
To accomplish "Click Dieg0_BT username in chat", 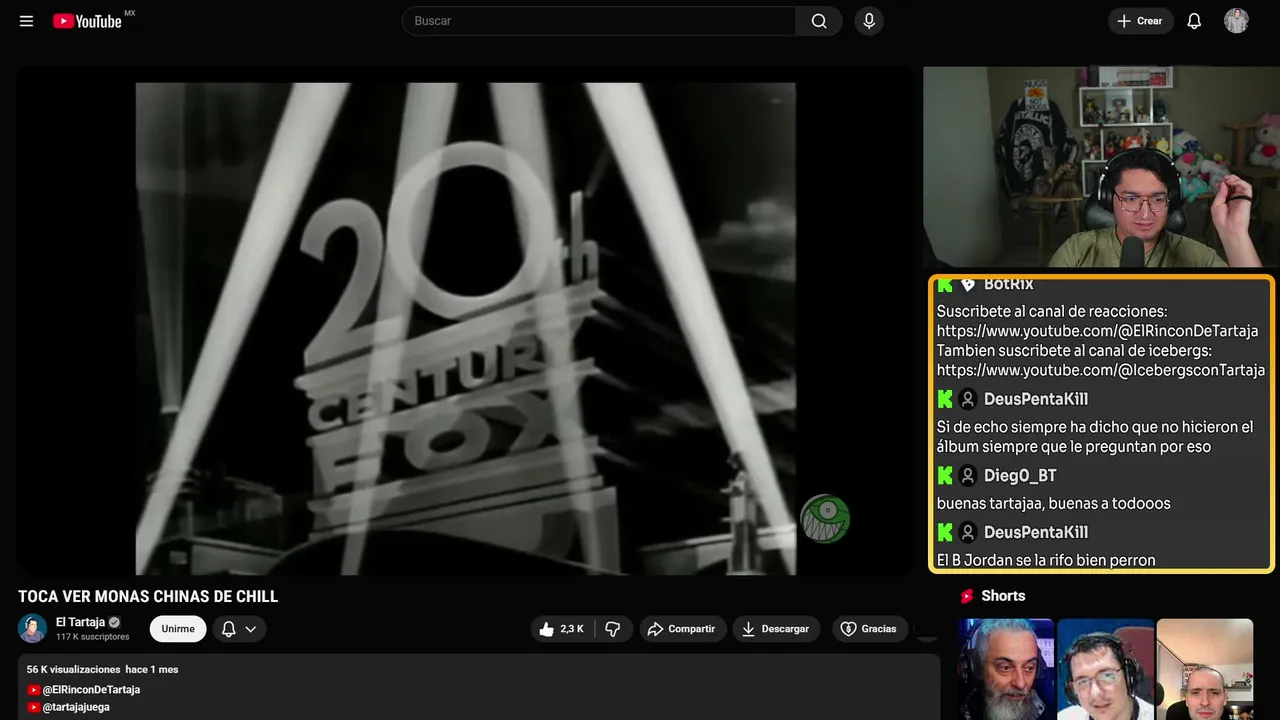I will point(1020,476).
